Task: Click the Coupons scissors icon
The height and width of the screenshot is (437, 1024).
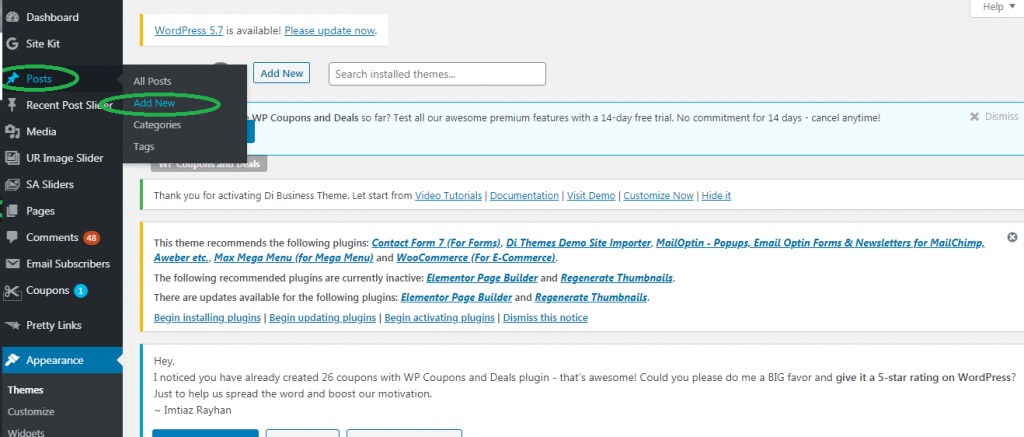Action: tap(12, 291)
